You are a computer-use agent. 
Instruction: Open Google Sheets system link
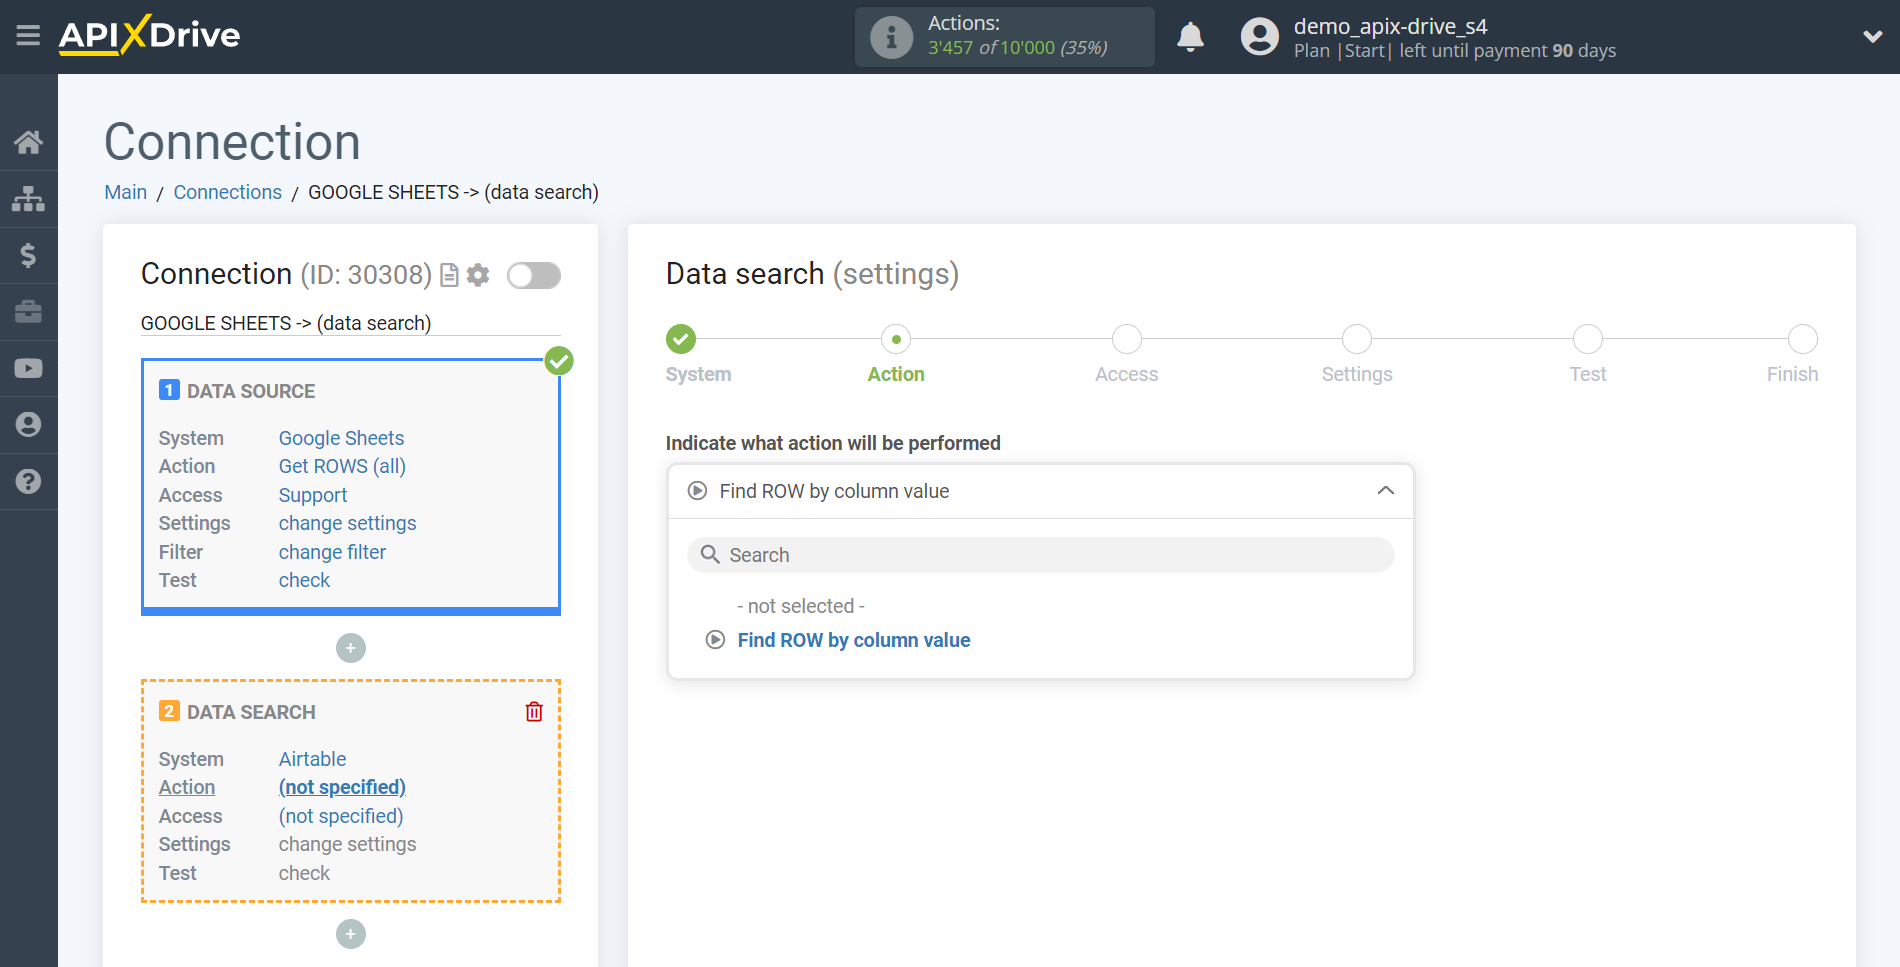pyautogui.click(x=341, y=438)
